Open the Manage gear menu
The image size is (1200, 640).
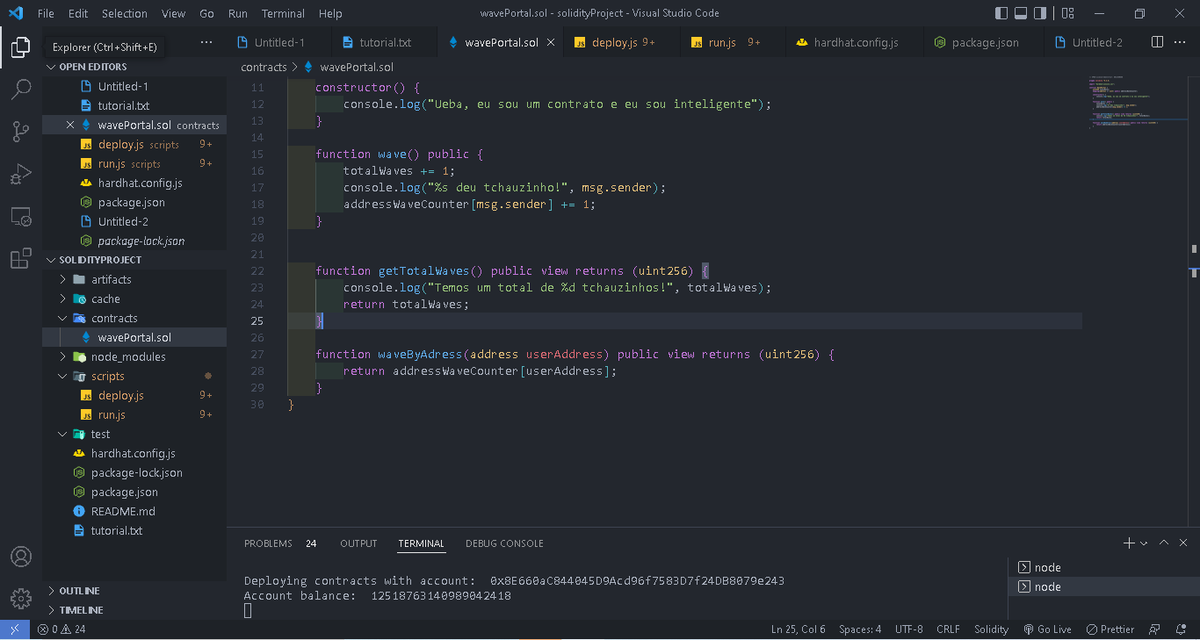click(21, 598)
